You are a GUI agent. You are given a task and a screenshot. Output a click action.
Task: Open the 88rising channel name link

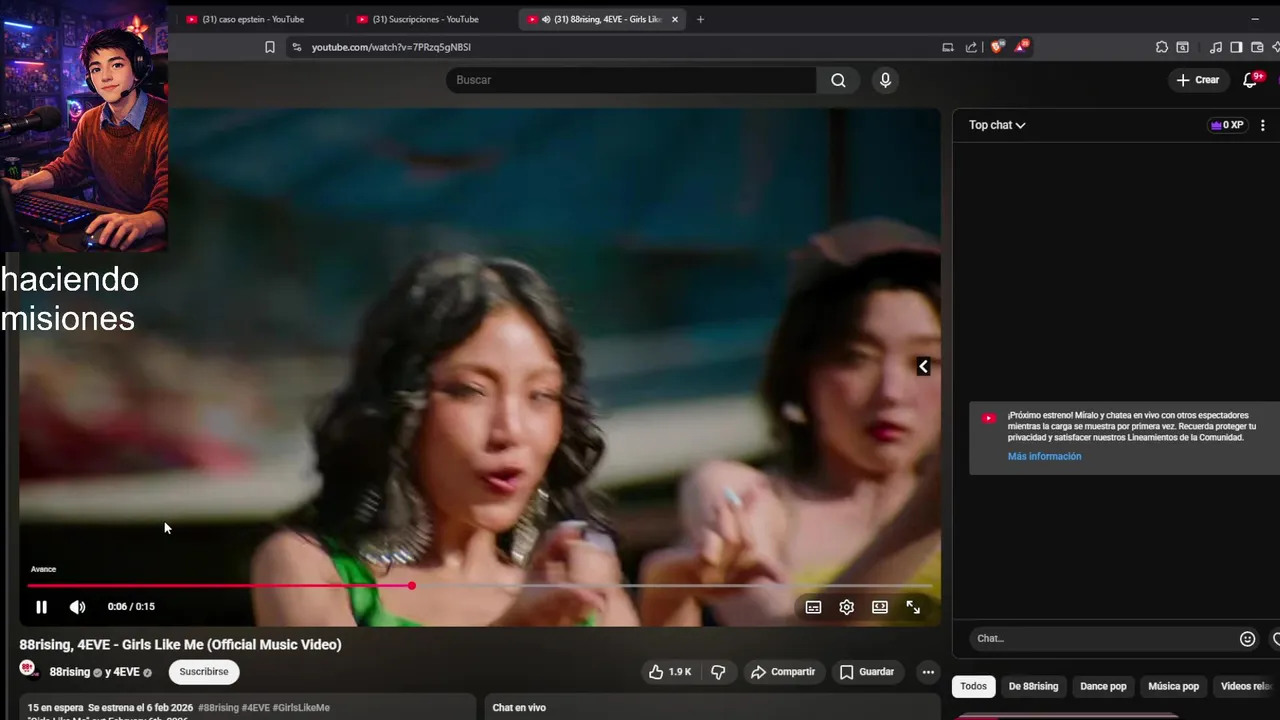(x=70, y=672)
